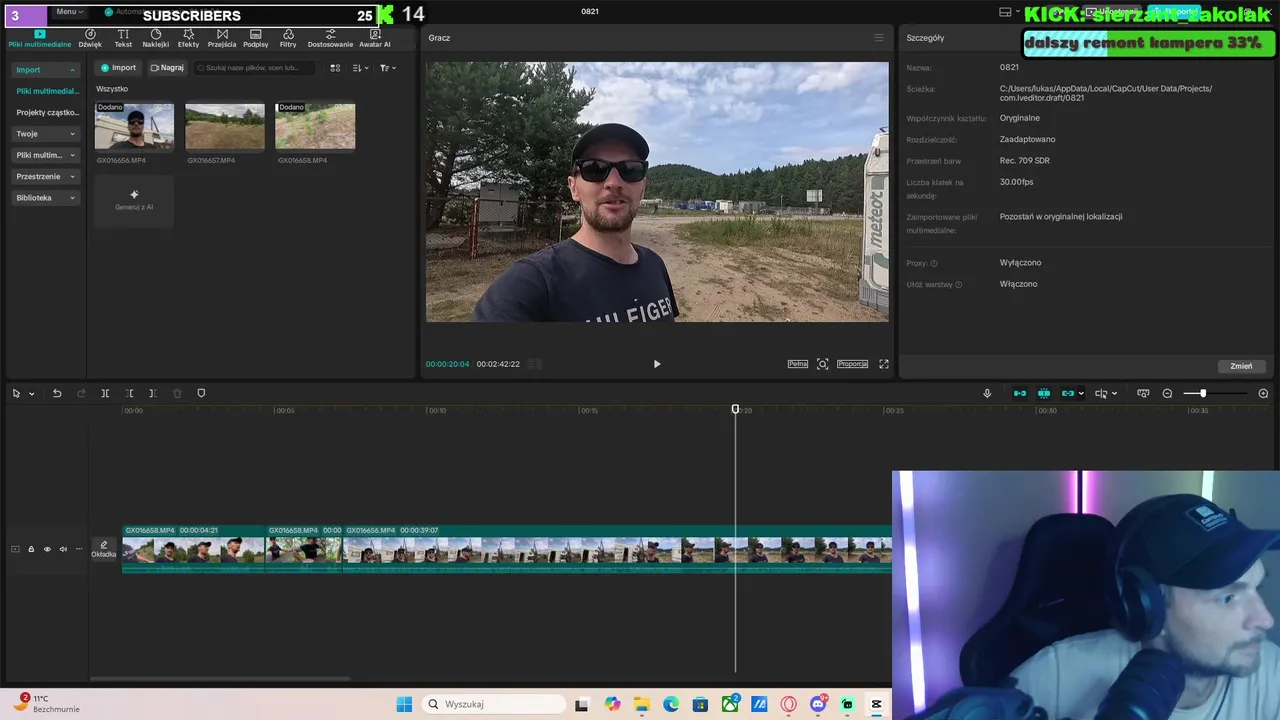Viewport: 1280px width, 720px height.
Task: Open the Dostosowanie adjustment tab
Action: (330, 38)
